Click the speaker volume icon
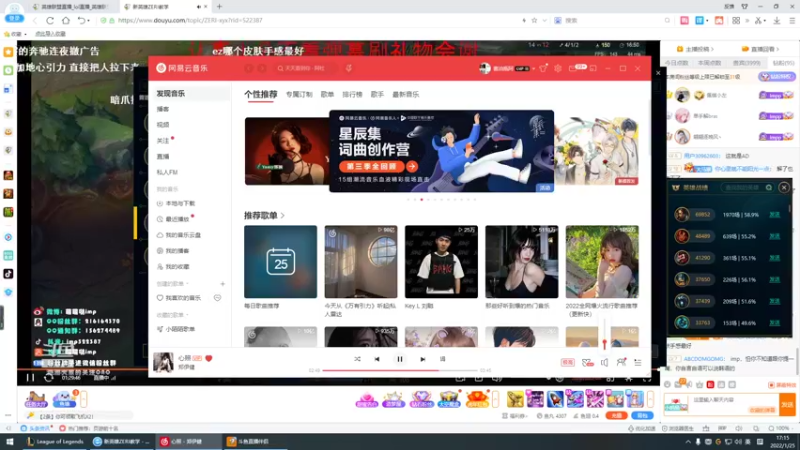 point(605,362)
